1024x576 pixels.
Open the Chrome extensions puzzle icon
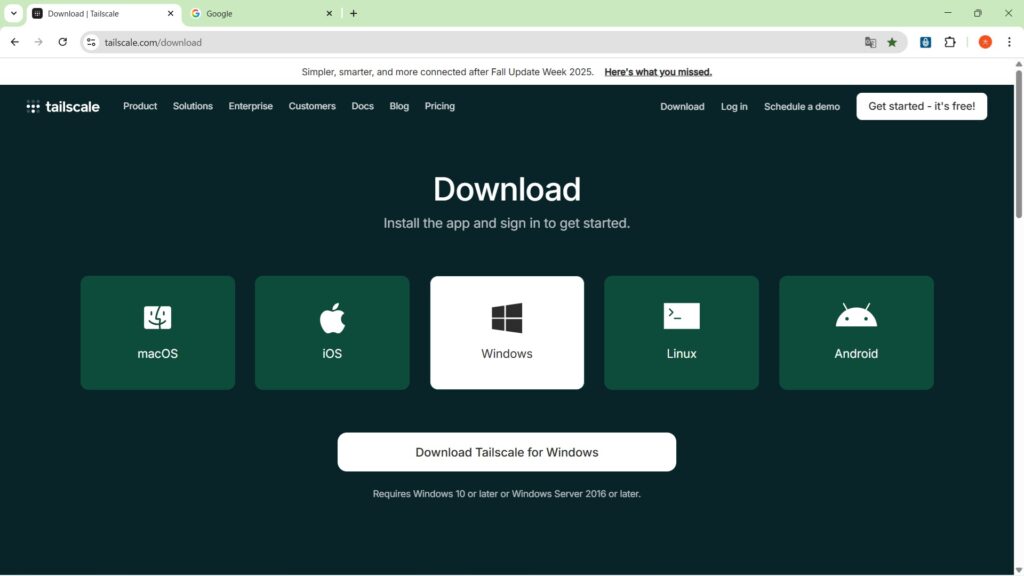[x=950, y=42]
